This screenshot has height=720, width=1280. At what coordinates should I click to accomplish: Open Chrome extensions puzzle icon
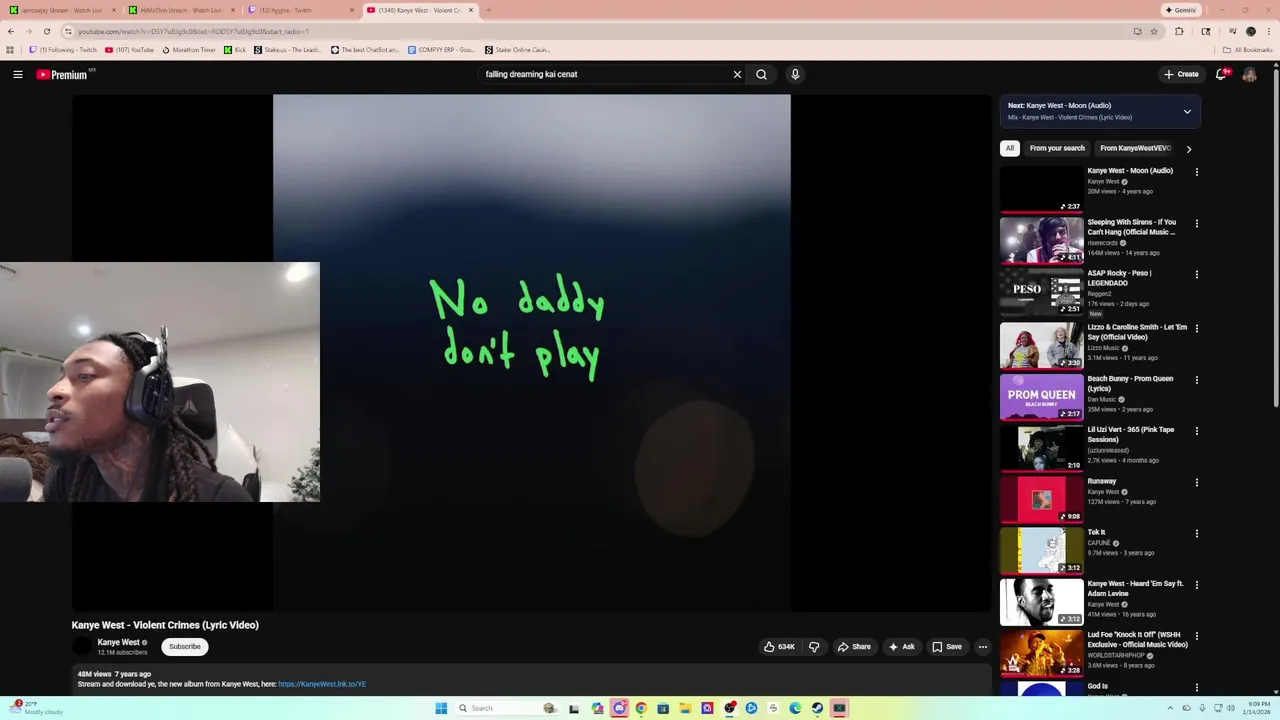click(1179, 31)
